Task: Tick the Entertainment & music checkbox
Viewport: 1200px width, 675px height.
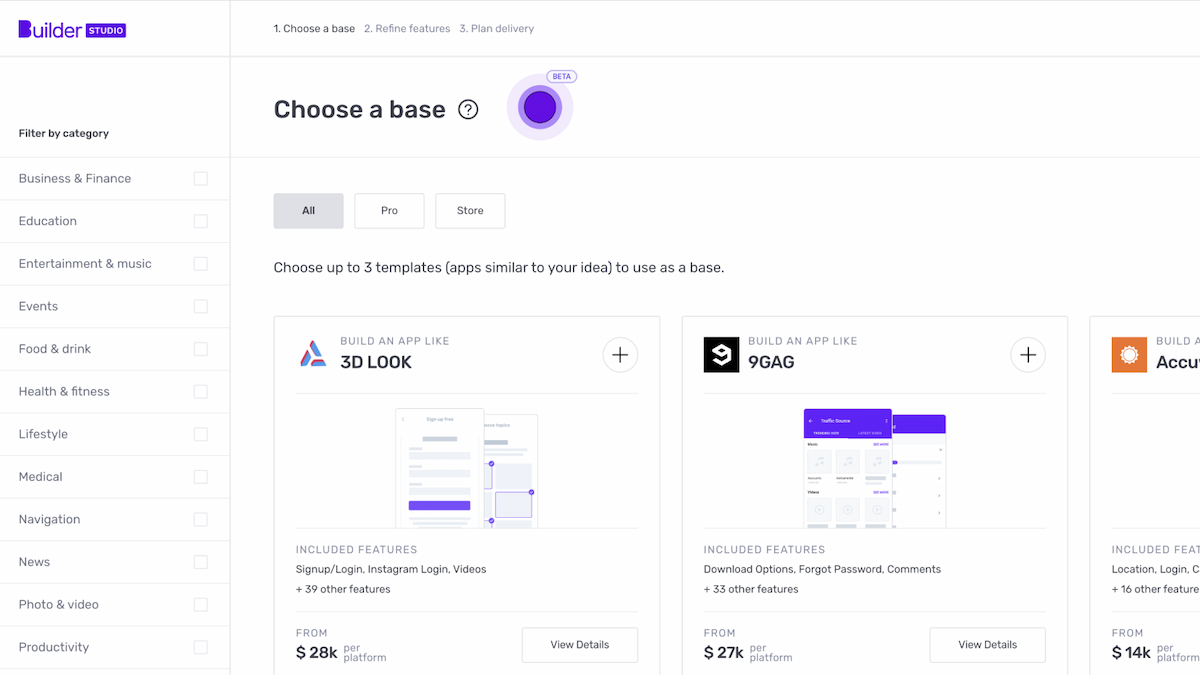Action: 201,264
